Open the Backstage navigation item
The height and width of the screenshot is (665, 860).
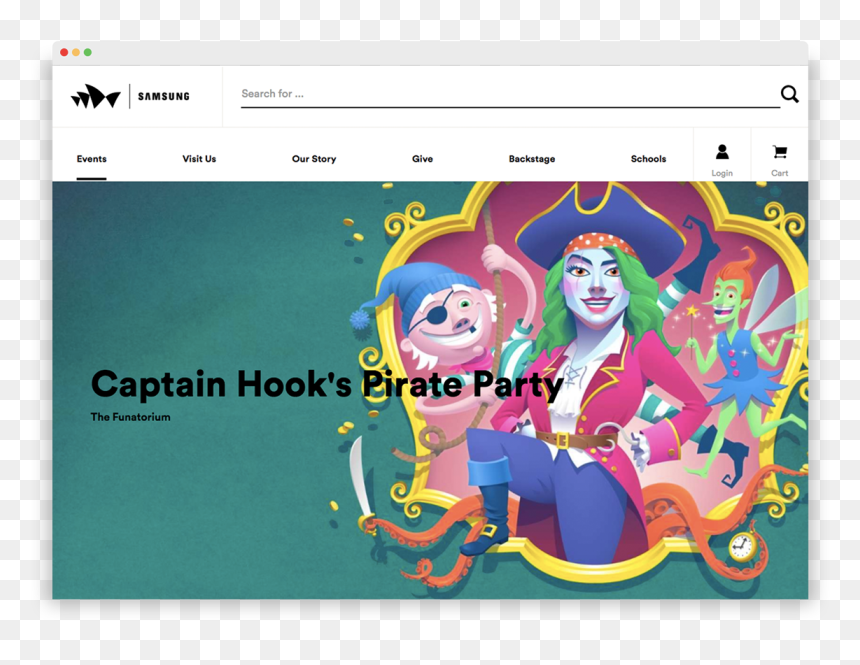(x=531, y=159)
